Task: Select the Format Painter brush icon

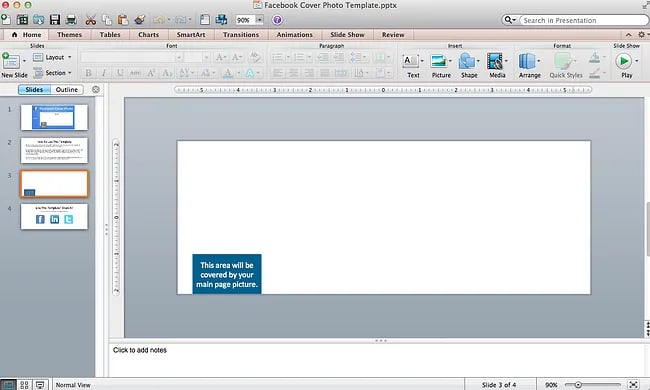Action: [x=140, y=19]
